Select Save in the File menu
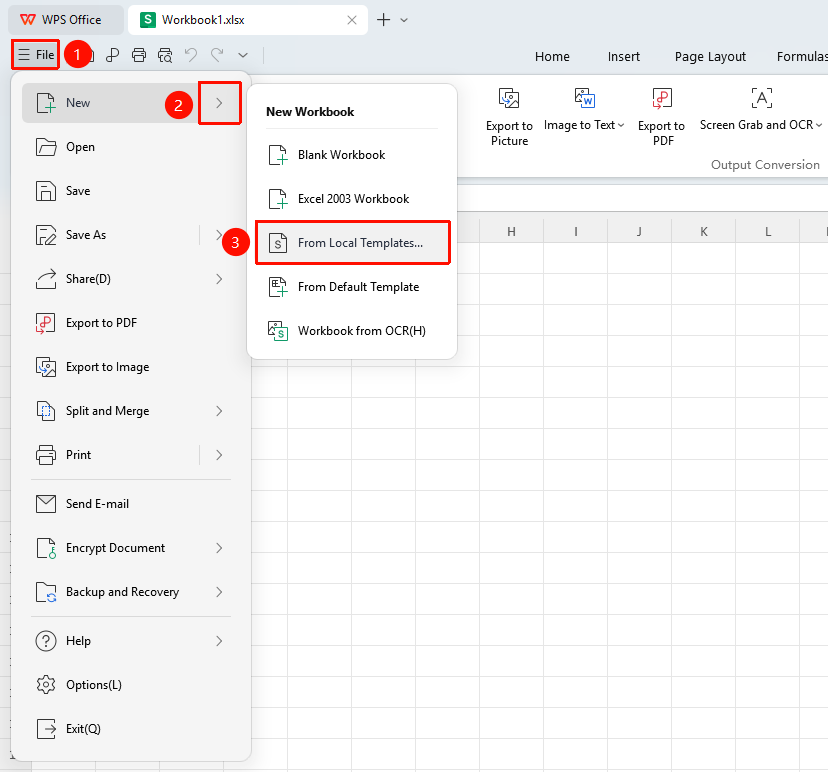 [x=131, y=191]
